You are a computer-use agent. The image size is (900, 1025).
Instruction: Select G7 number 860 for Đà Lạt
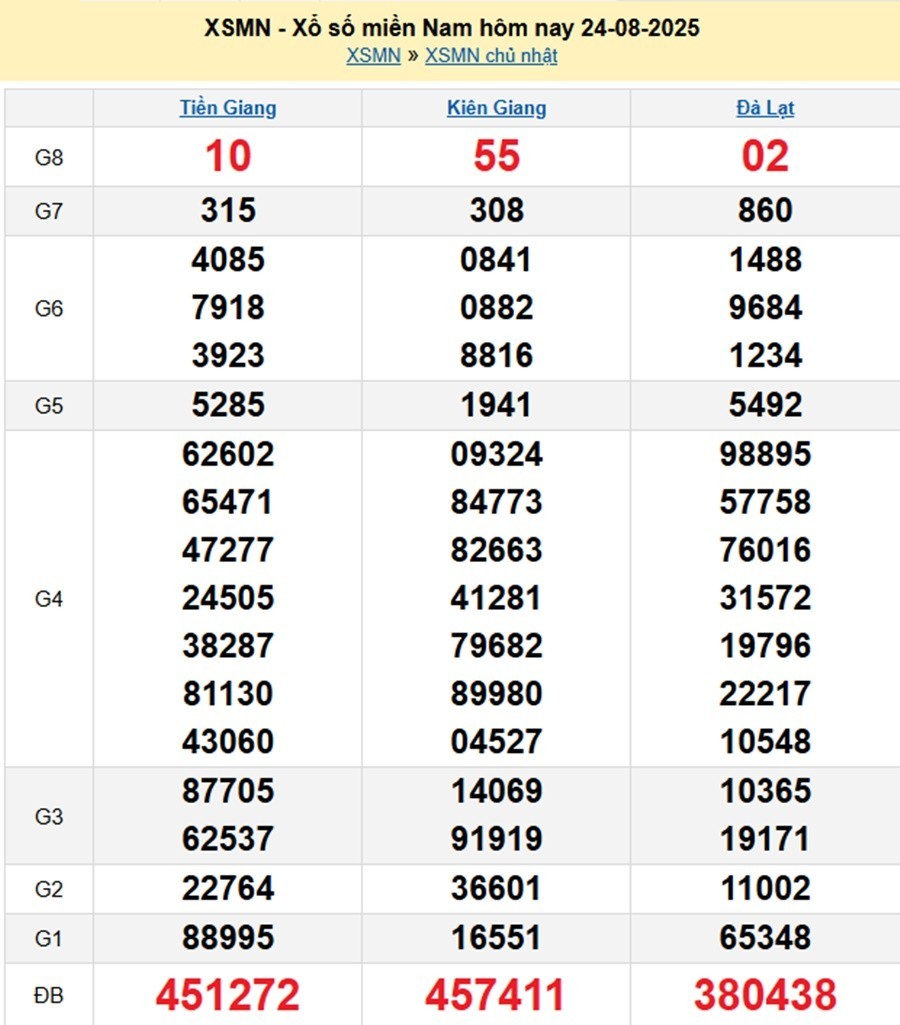click(x=765, y=210)
